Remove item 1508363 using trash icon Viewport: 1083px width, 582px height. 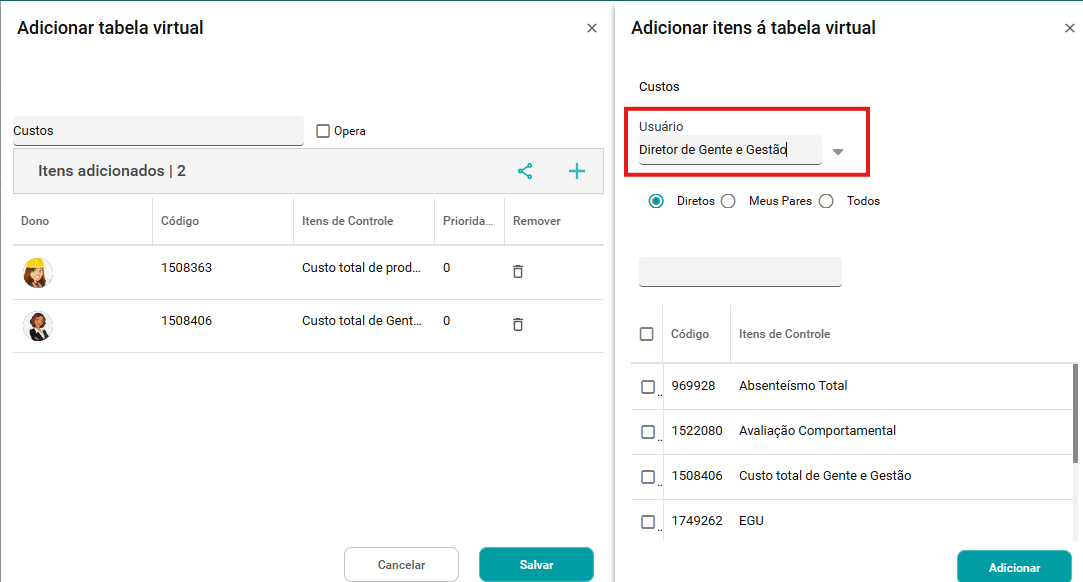pos(518,271)
